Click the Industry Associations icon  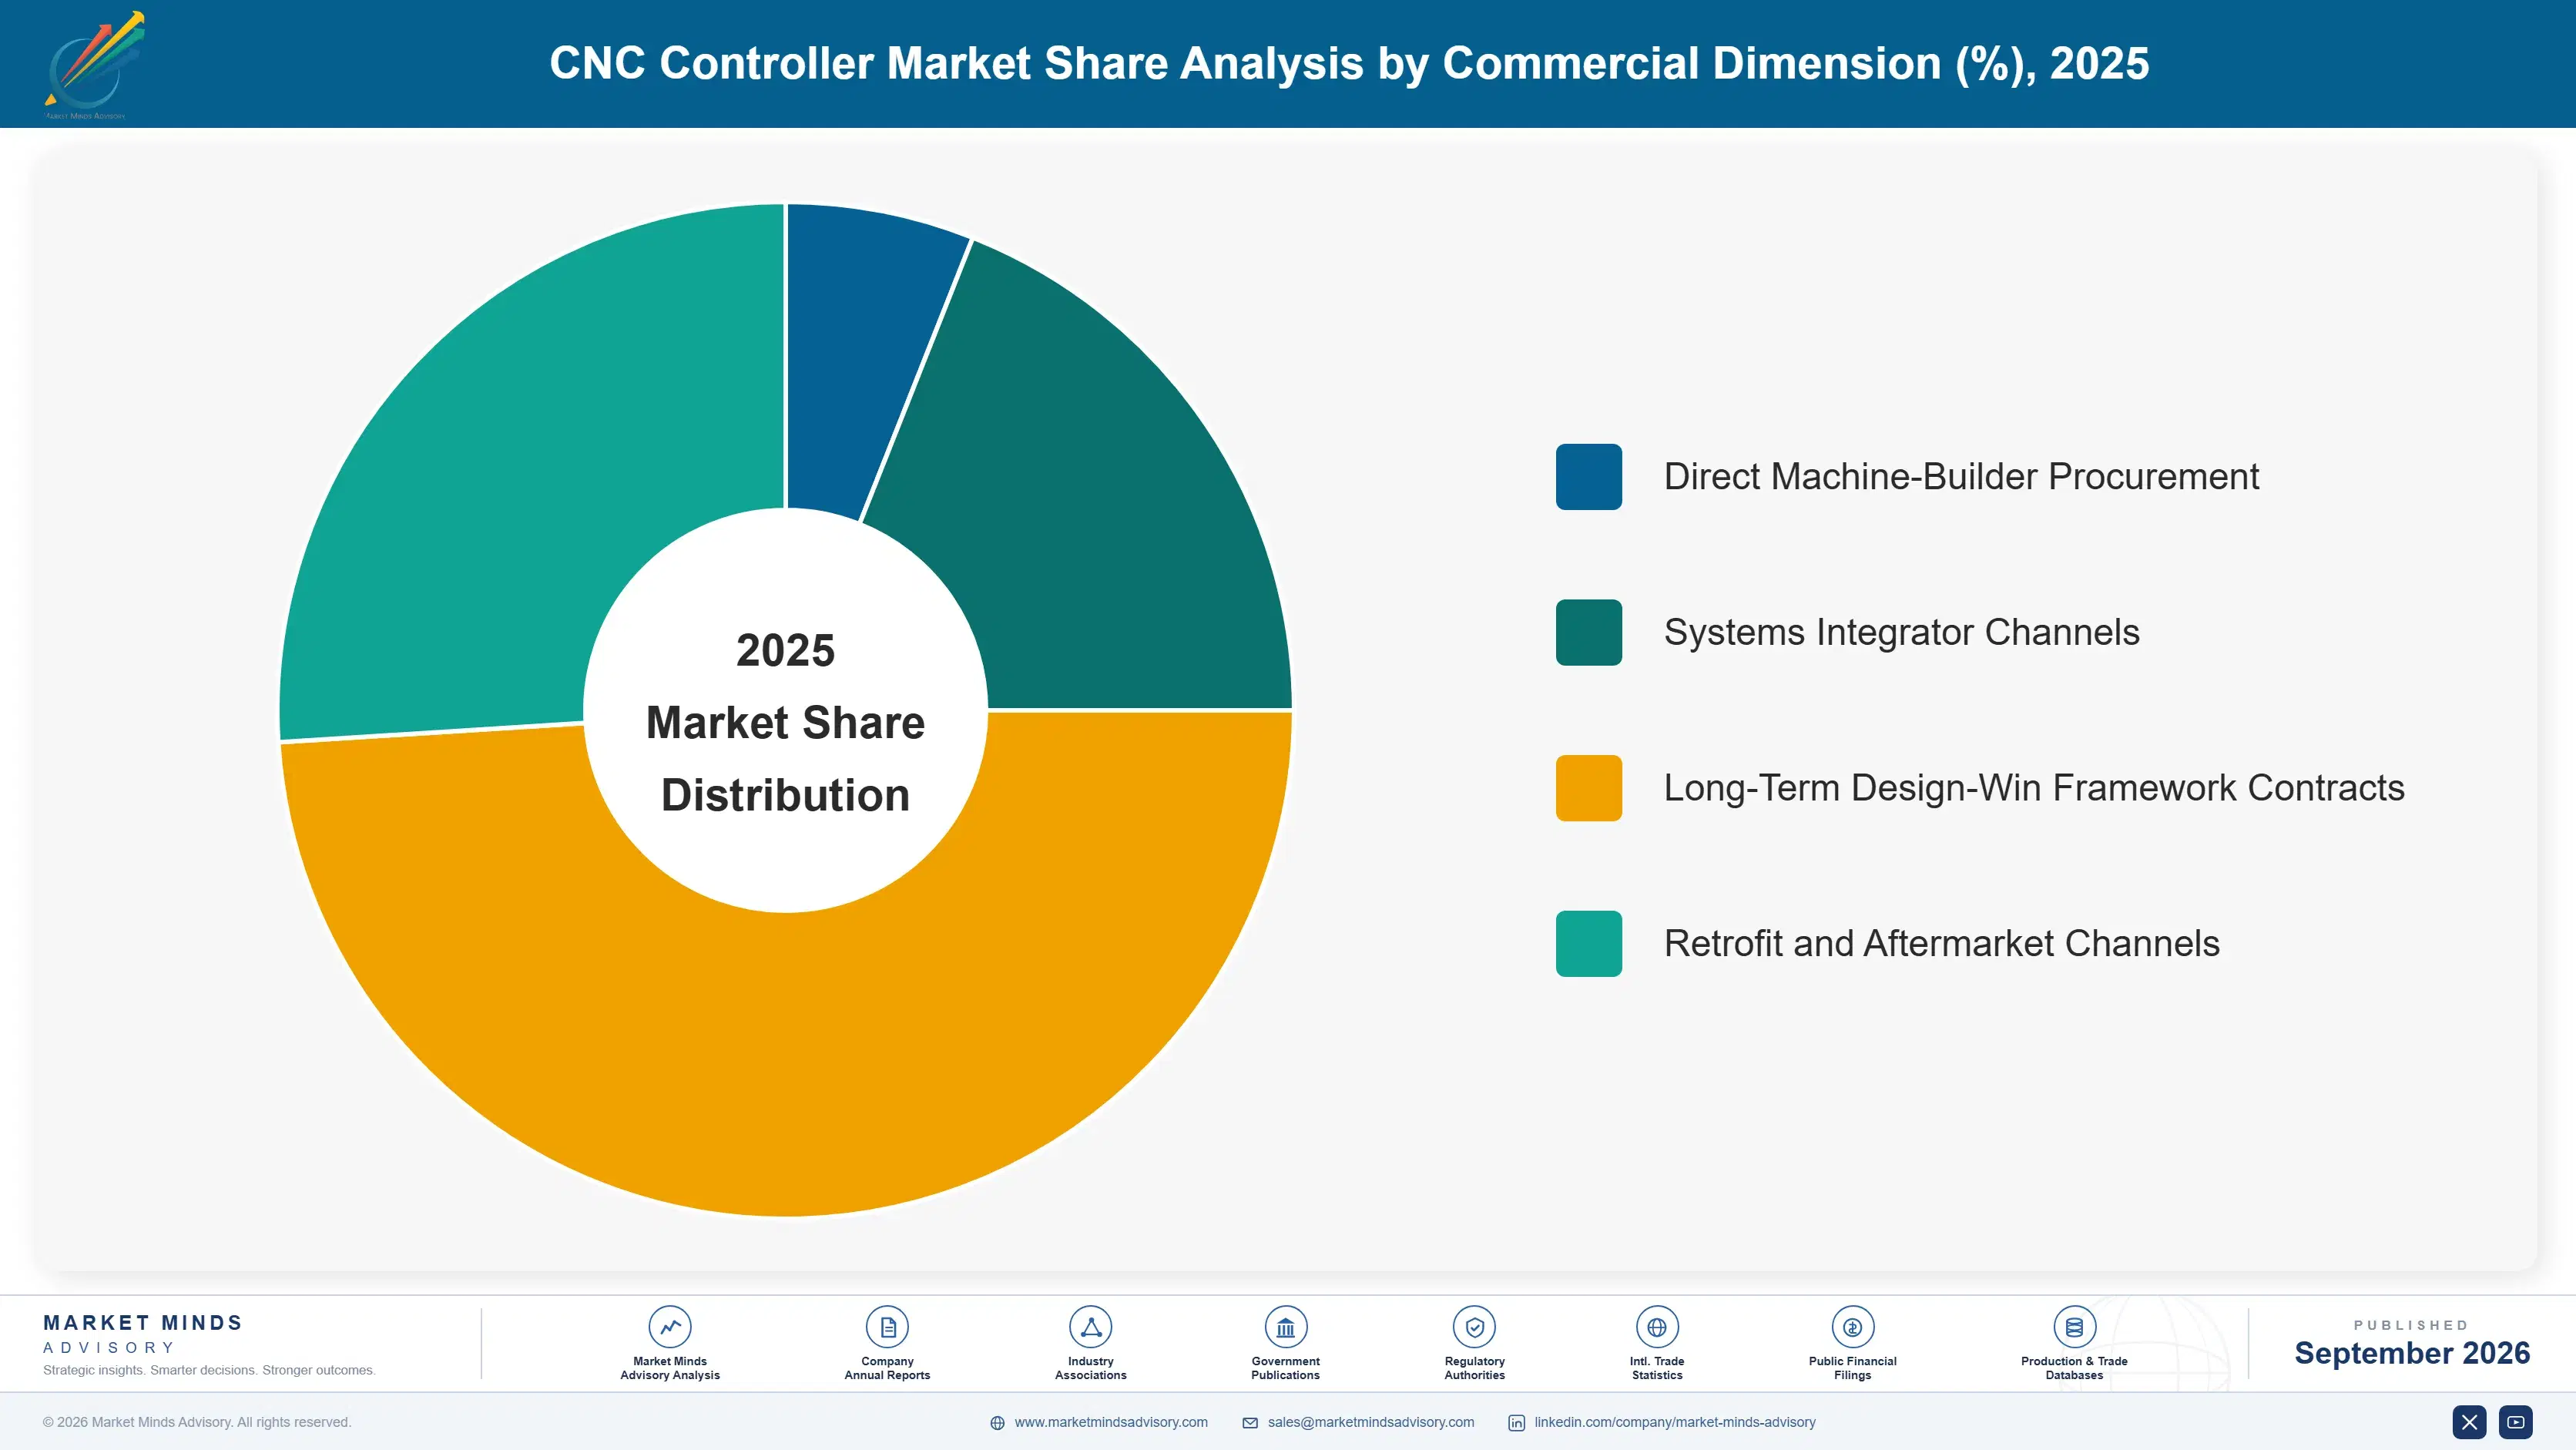1090,1327
